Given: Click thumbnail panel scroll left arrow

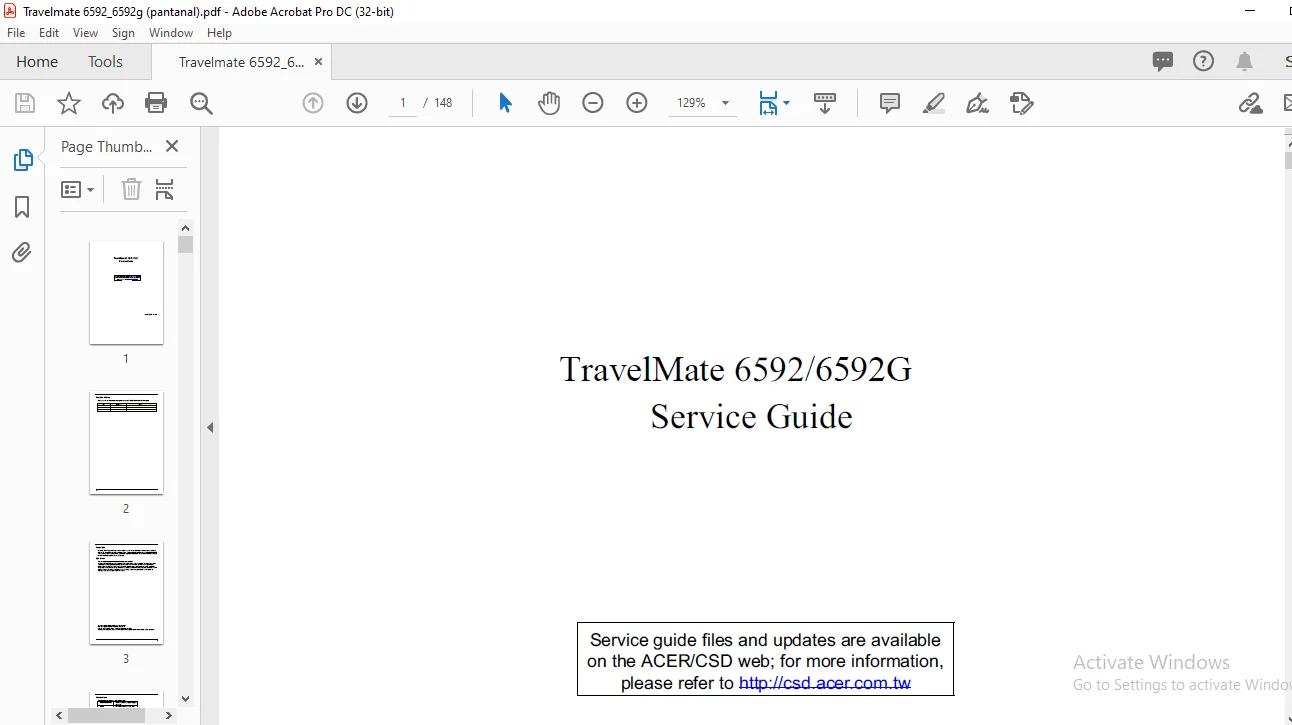Looking at the screenshot, I should (x=60, y=715).
